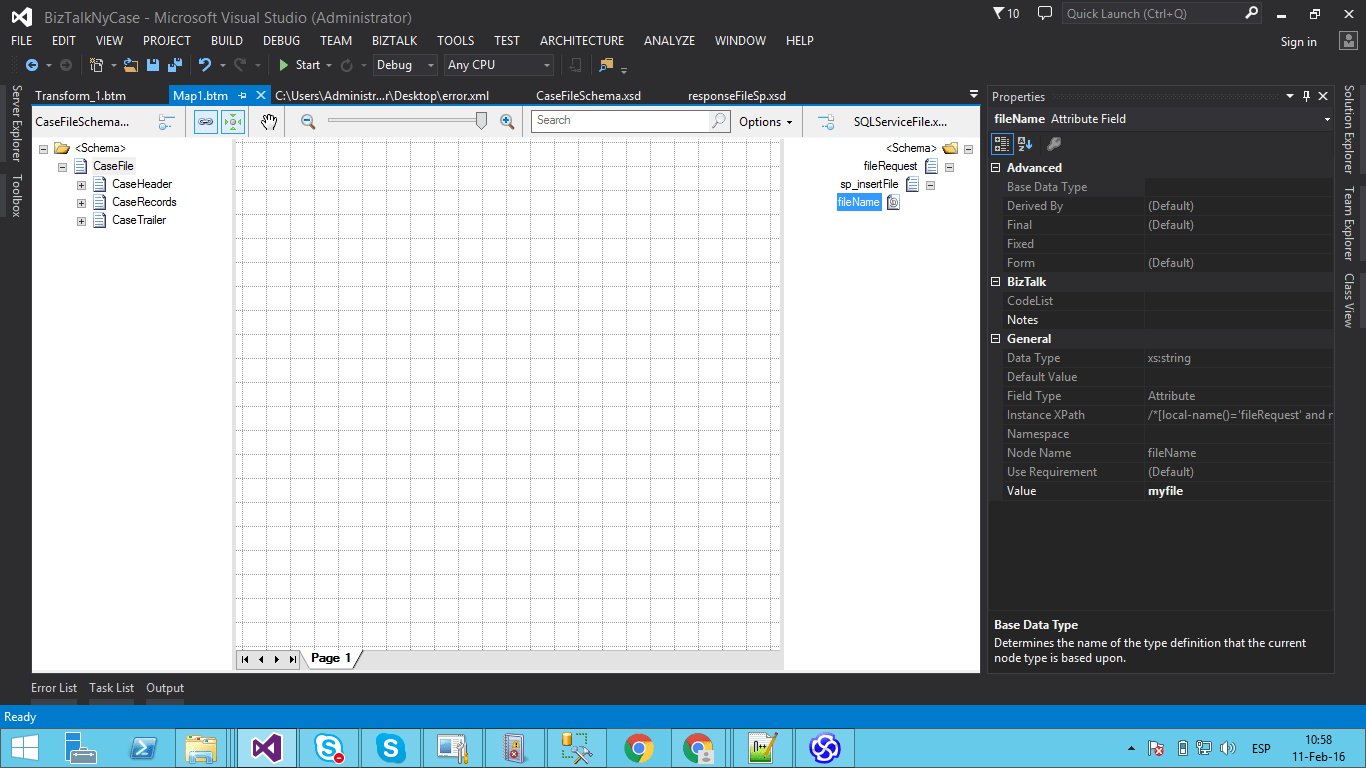Open the error.xml document tab

pyautogui.click(x=382, y=96)
